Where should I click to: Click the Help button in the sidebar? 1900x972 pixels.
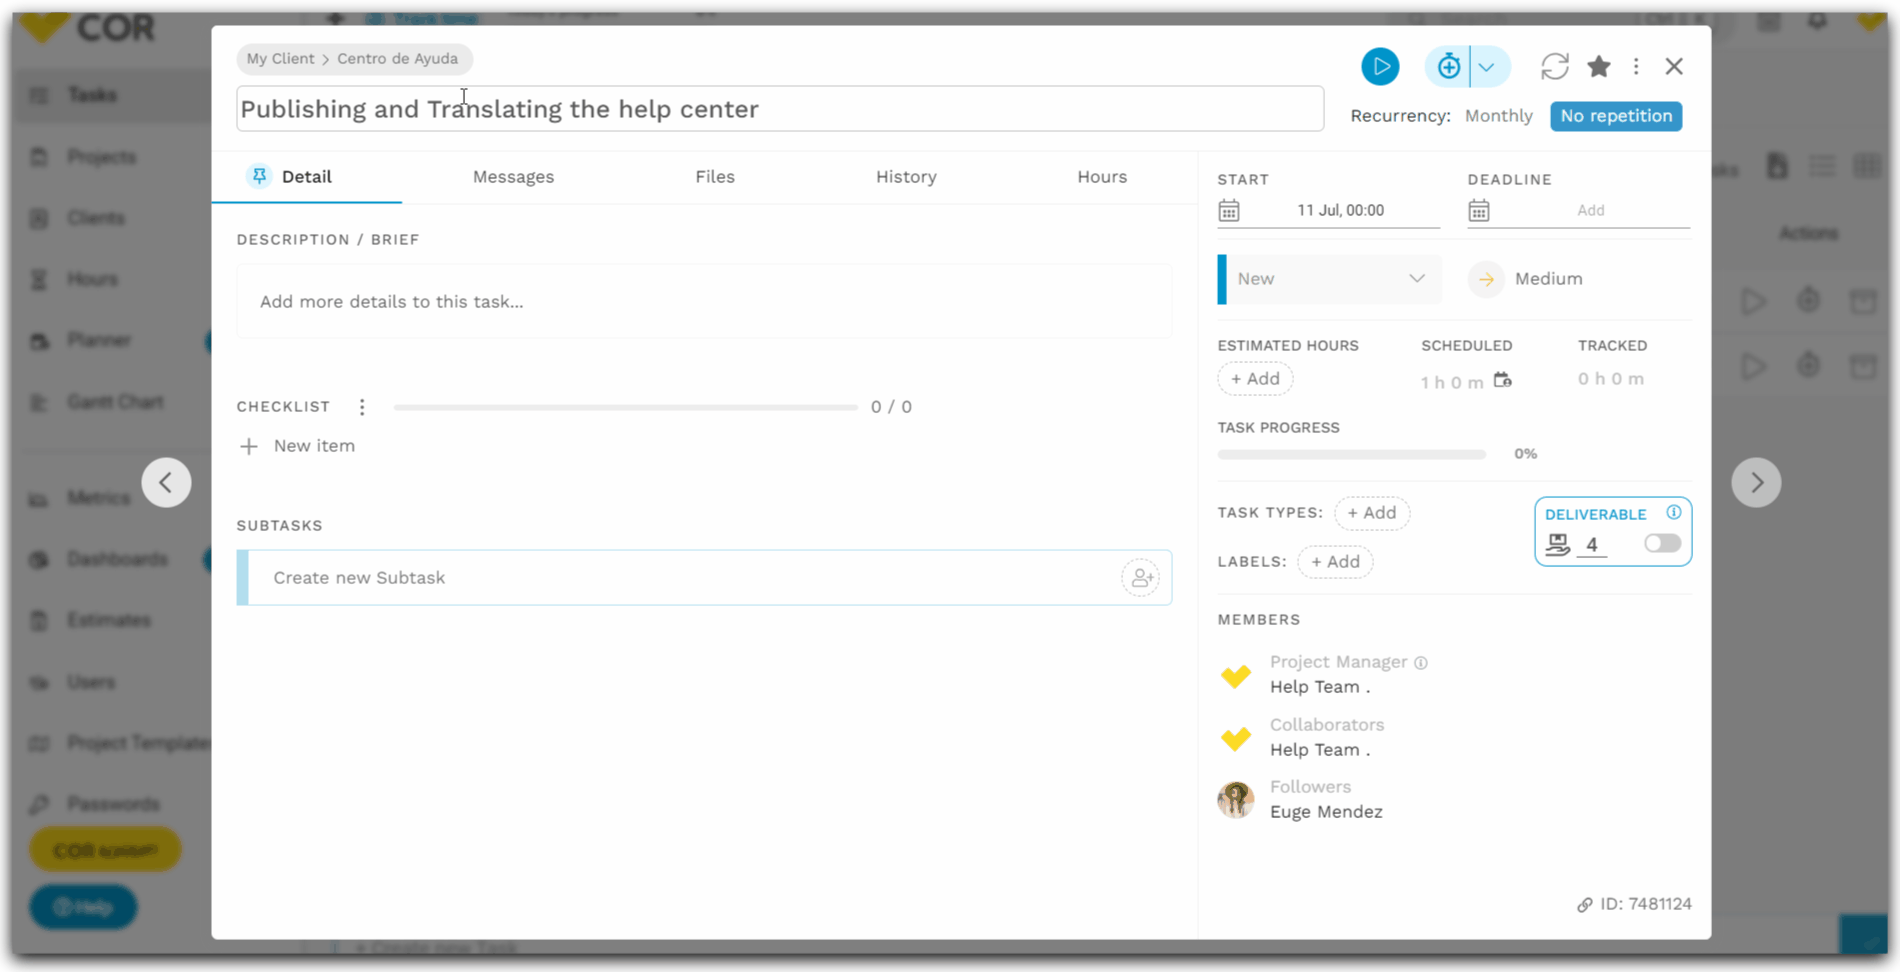click(83, 907)
